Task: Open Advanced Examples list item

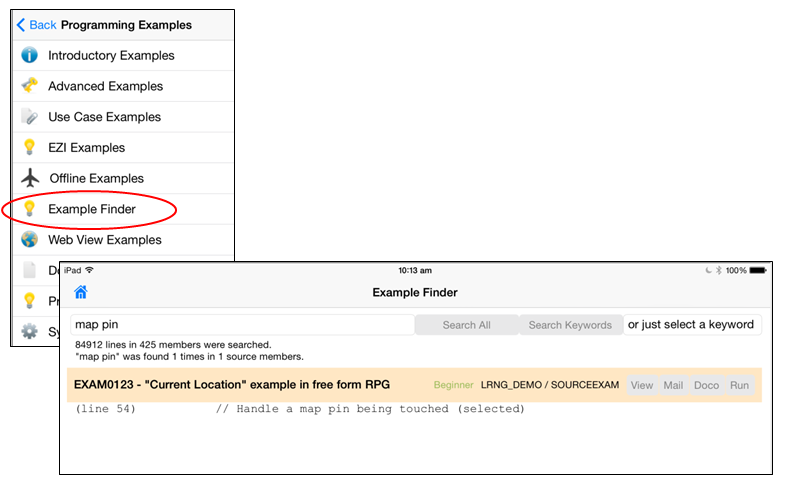Action: click(124, 86)
